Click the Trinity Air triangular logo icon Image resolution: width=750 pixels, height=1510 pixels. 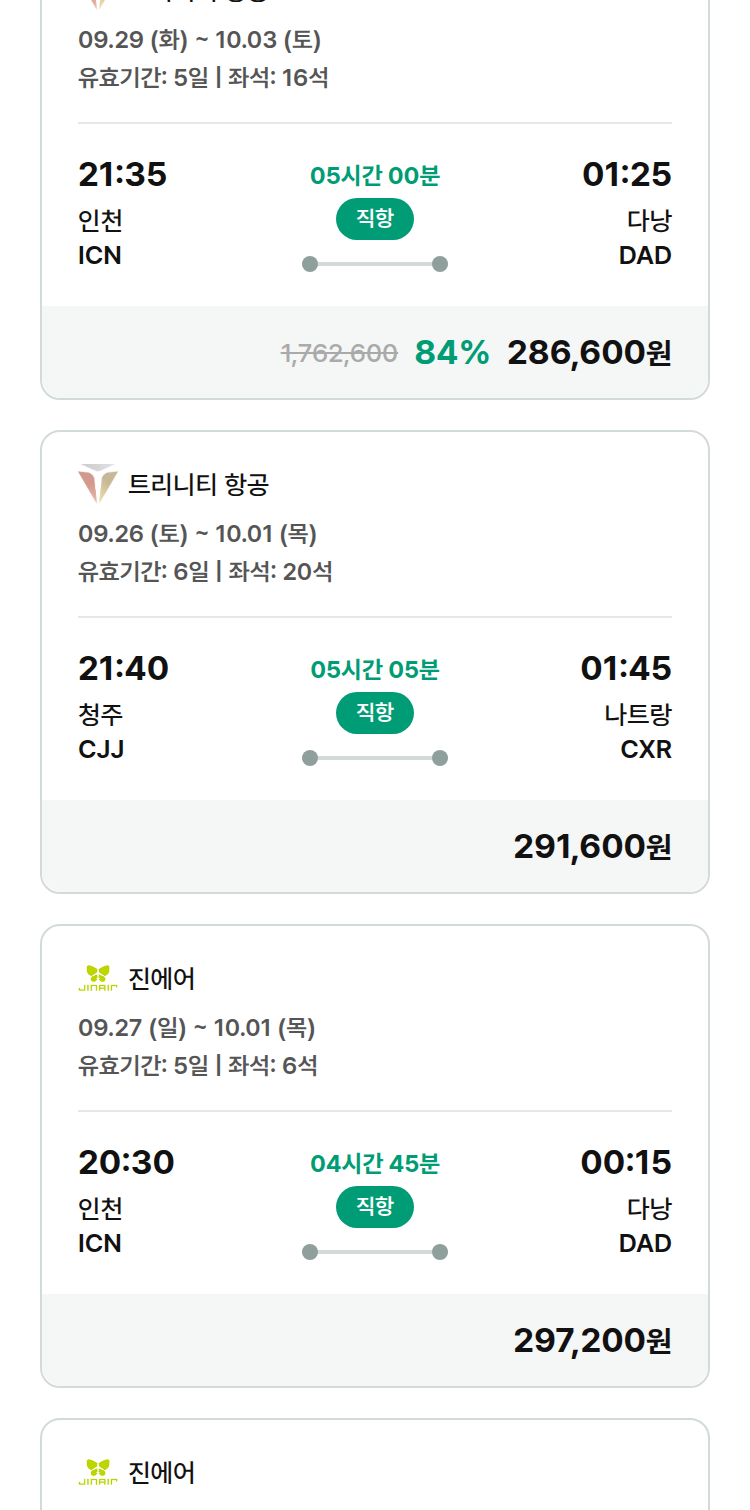pyautogui.click(x=98, y=485)
